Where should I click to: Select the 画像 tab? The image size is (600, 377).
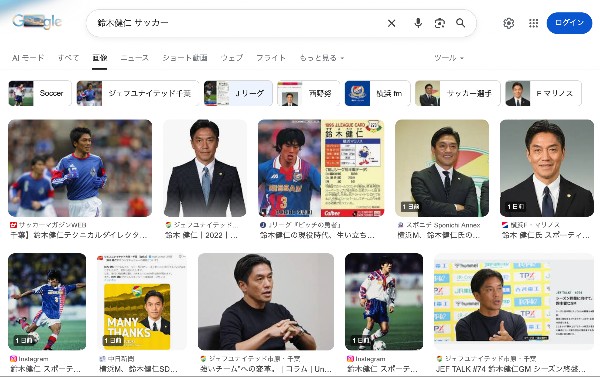[x=99, y=58]
